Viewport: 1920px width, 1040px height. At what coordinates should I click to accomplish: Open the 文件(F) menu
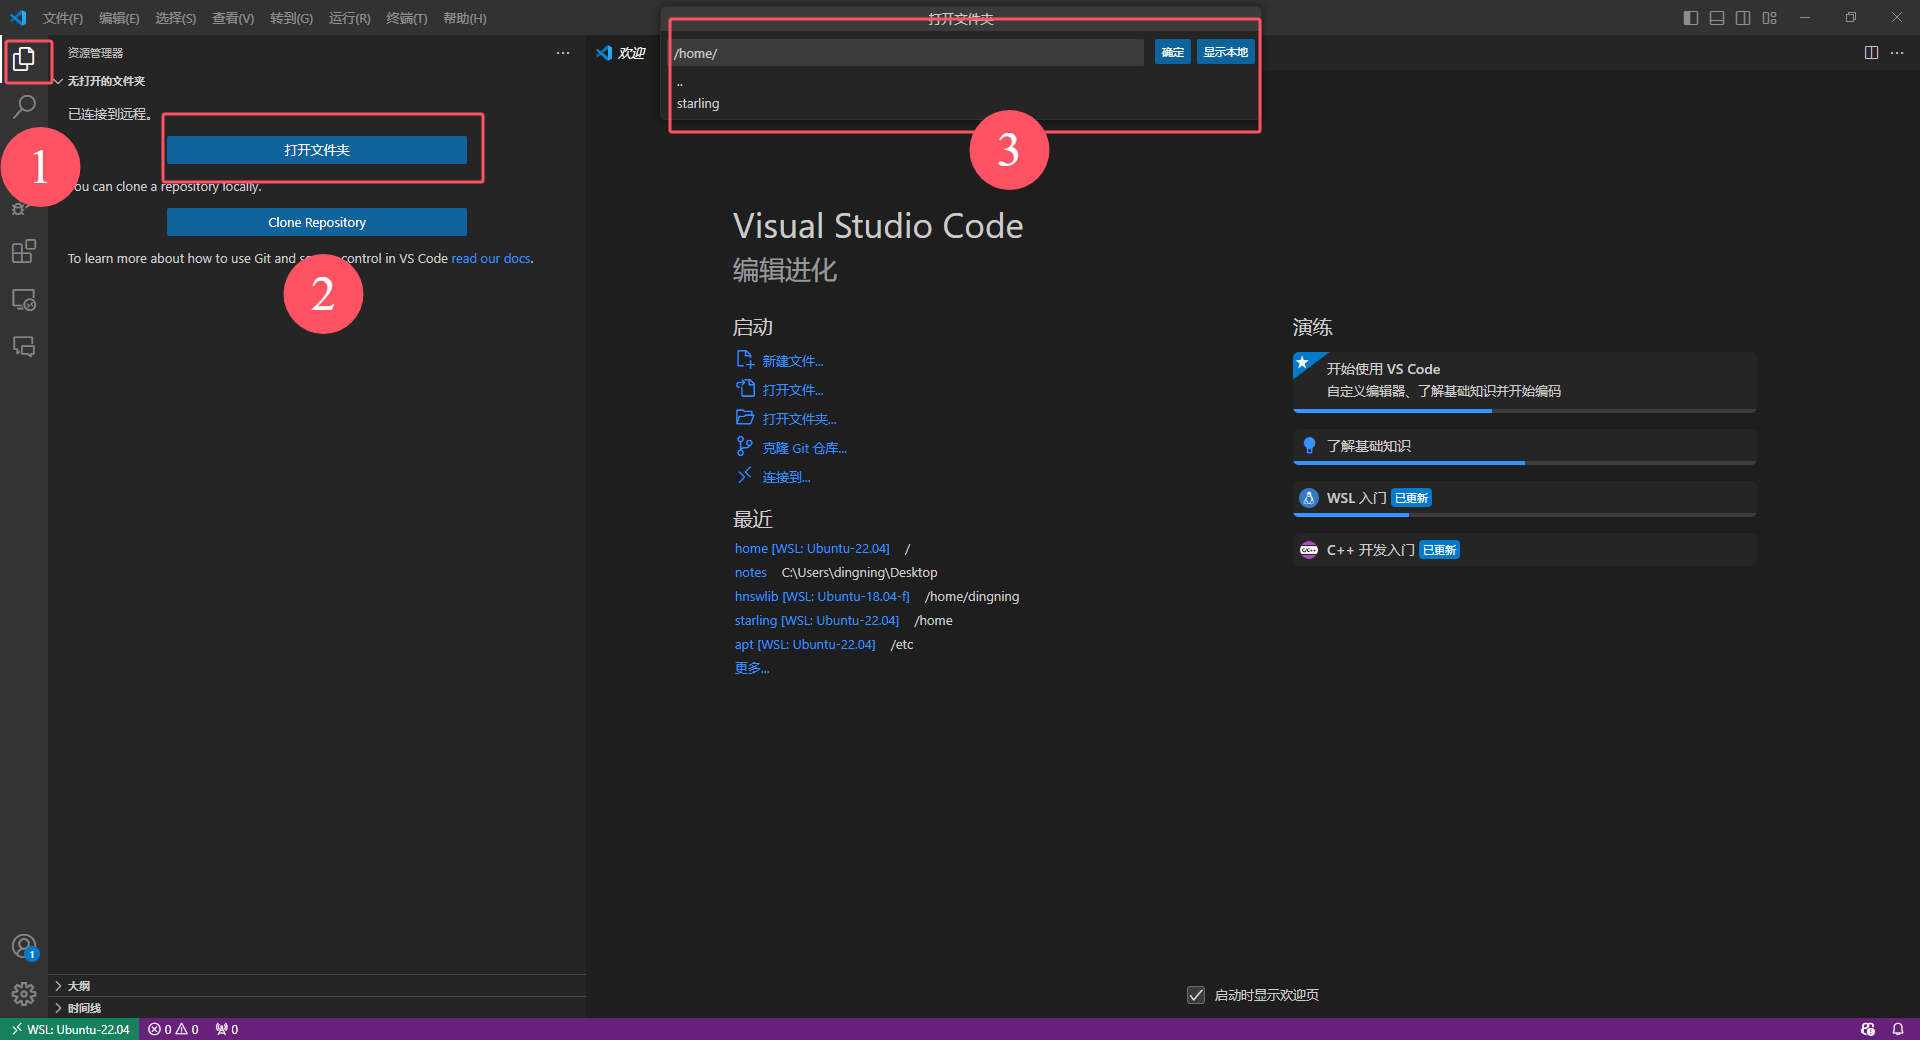click(63, 18)
